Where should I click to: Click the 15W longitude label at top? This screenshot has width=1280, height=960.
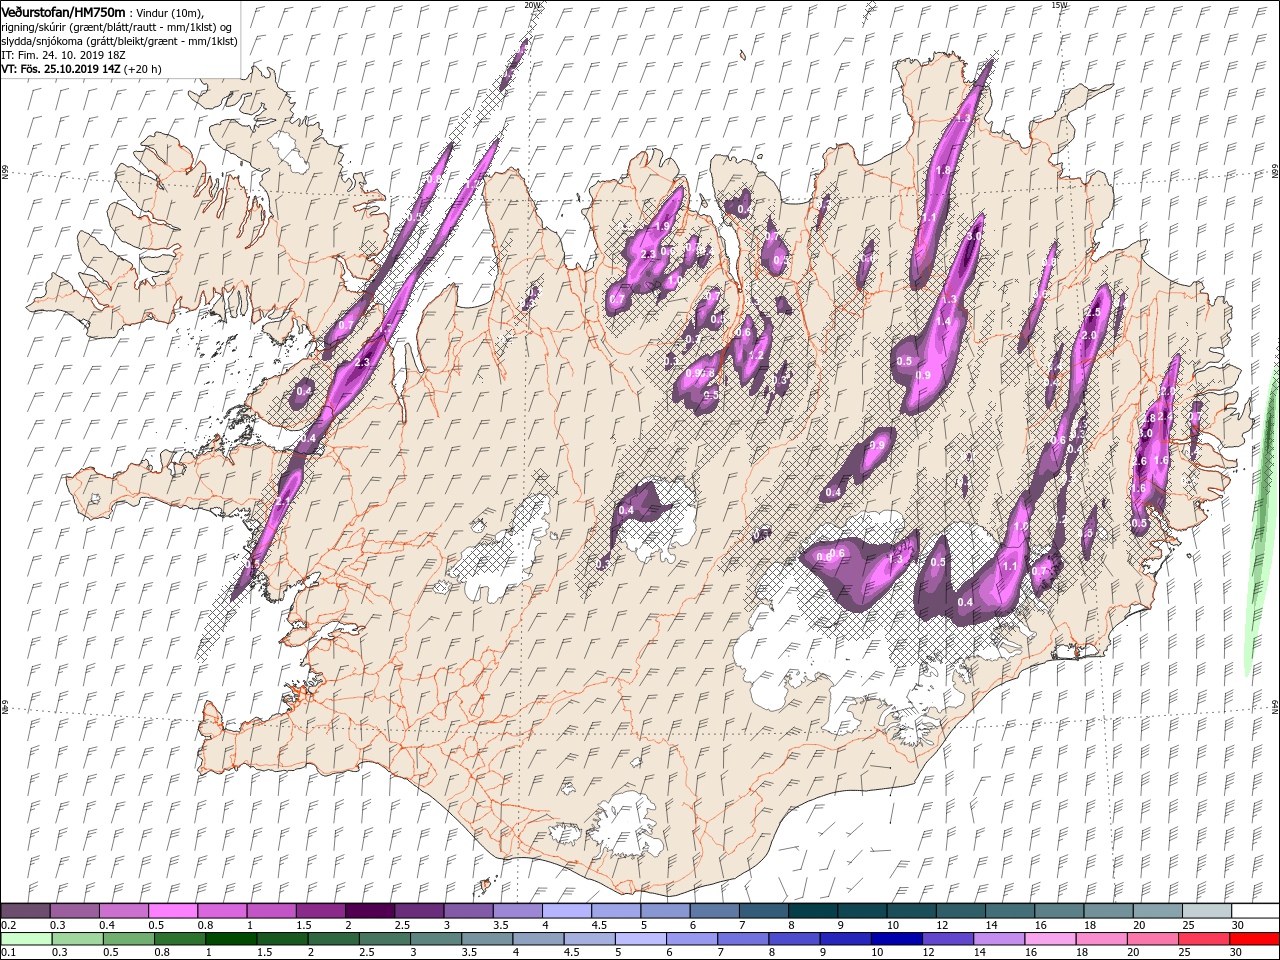pyautogui.click(x=1059, y=5)
